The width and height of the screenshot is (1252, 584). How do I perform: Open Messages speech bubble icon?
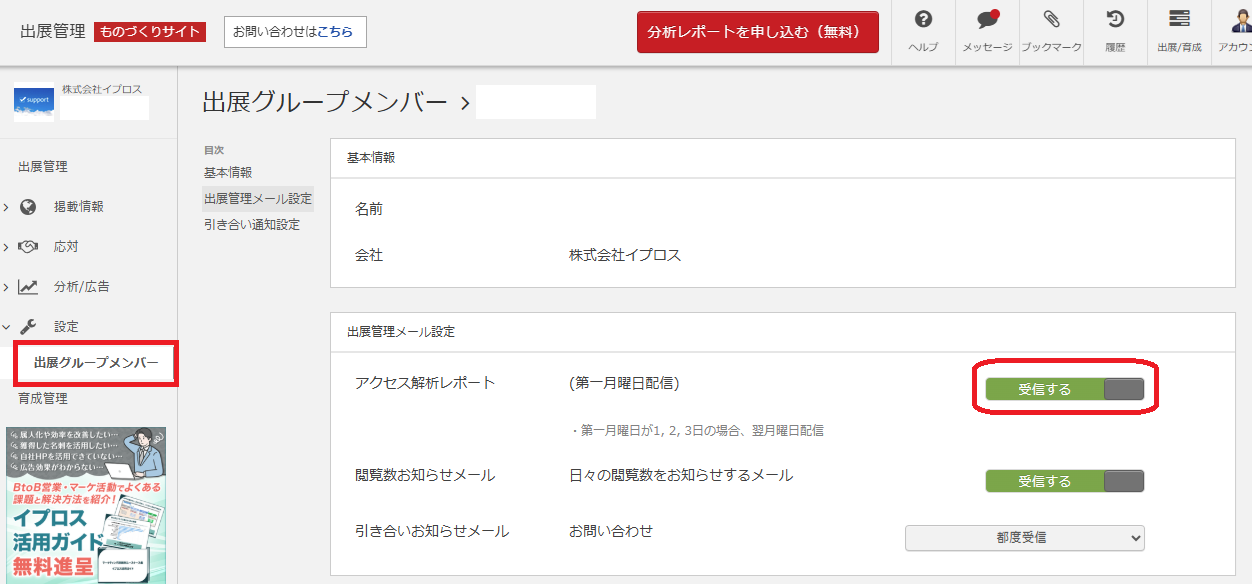click(x=987, y=20)
